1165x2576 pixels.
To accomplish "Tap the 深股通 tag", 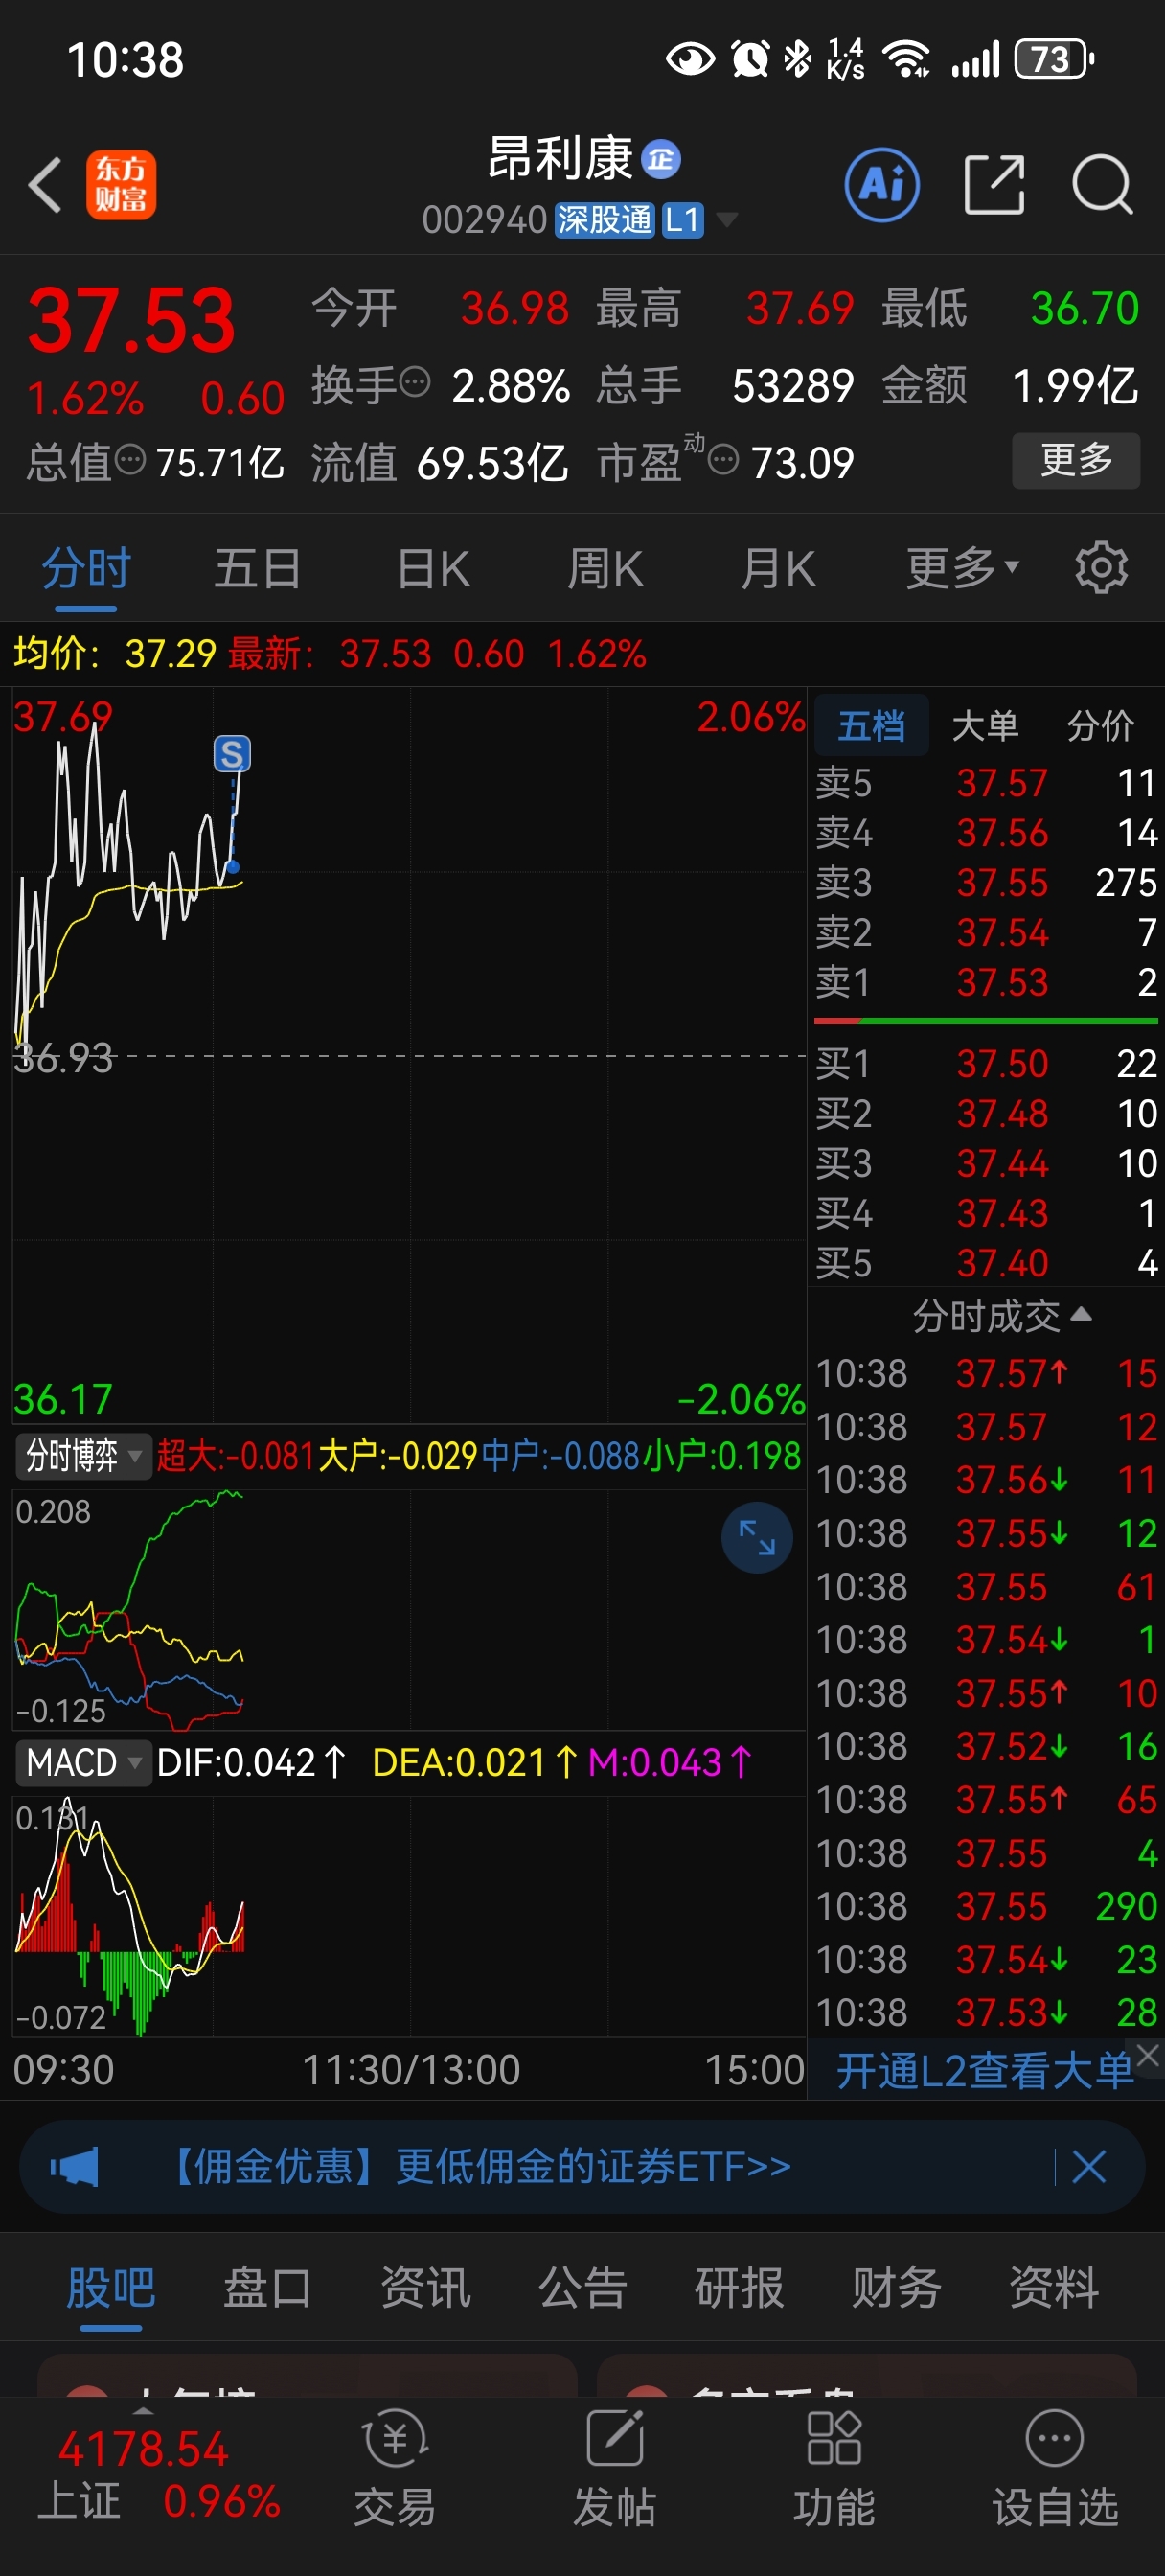I will coord(604,220).
